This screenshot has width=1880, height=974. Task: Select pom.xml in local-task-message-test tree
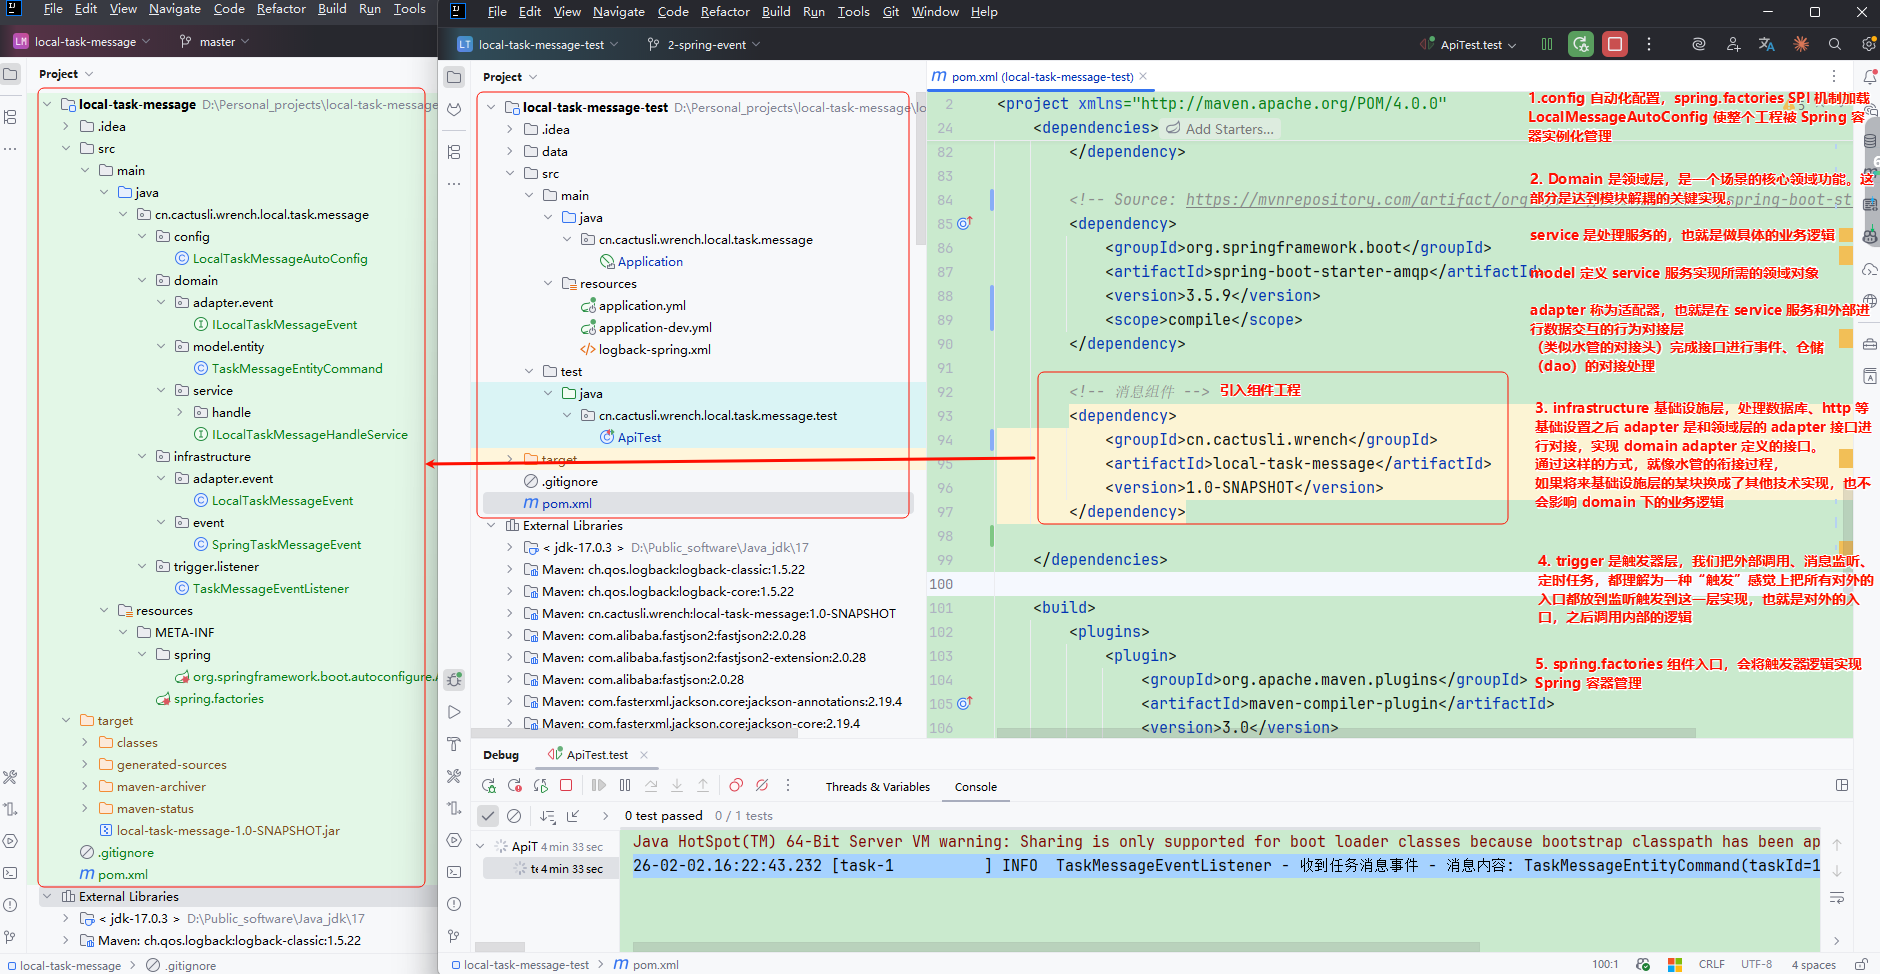pyautogui.click(x=567, y=504)
